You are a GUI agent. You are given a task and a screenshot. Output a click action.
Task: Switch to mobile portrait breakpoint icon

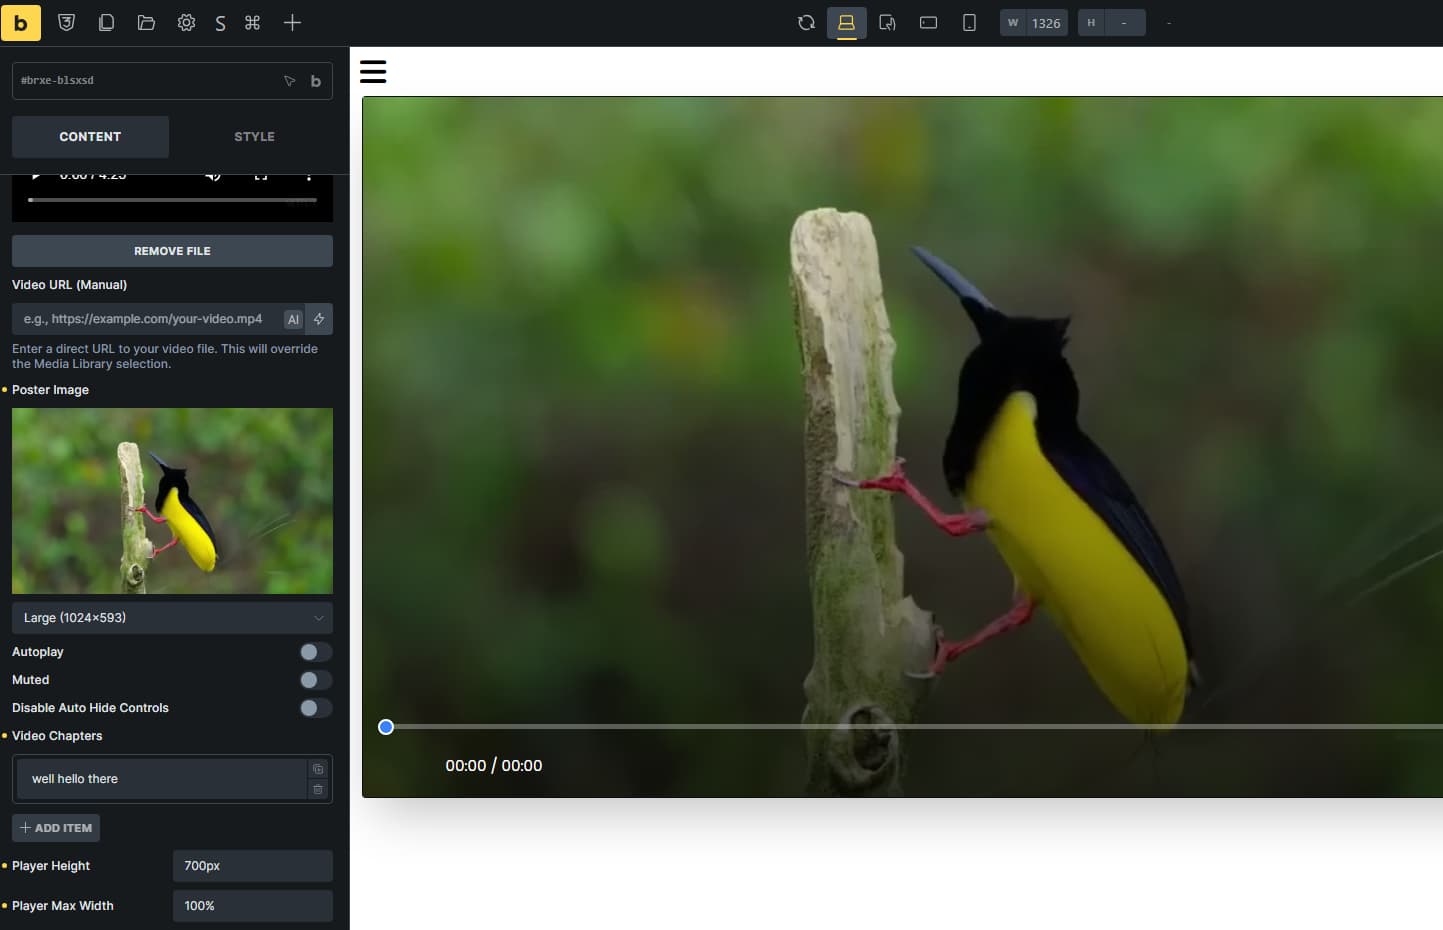tap(968, 22)
